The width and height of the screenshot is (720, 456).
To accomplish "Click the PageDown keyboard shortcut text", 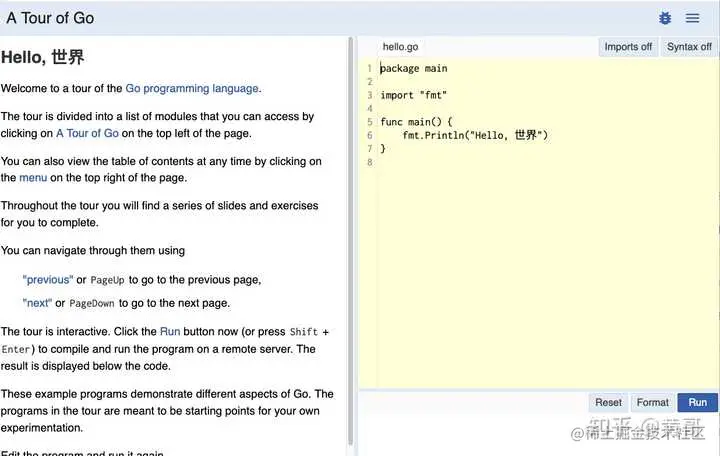I will pyautogui.click(x=92, y=304).
